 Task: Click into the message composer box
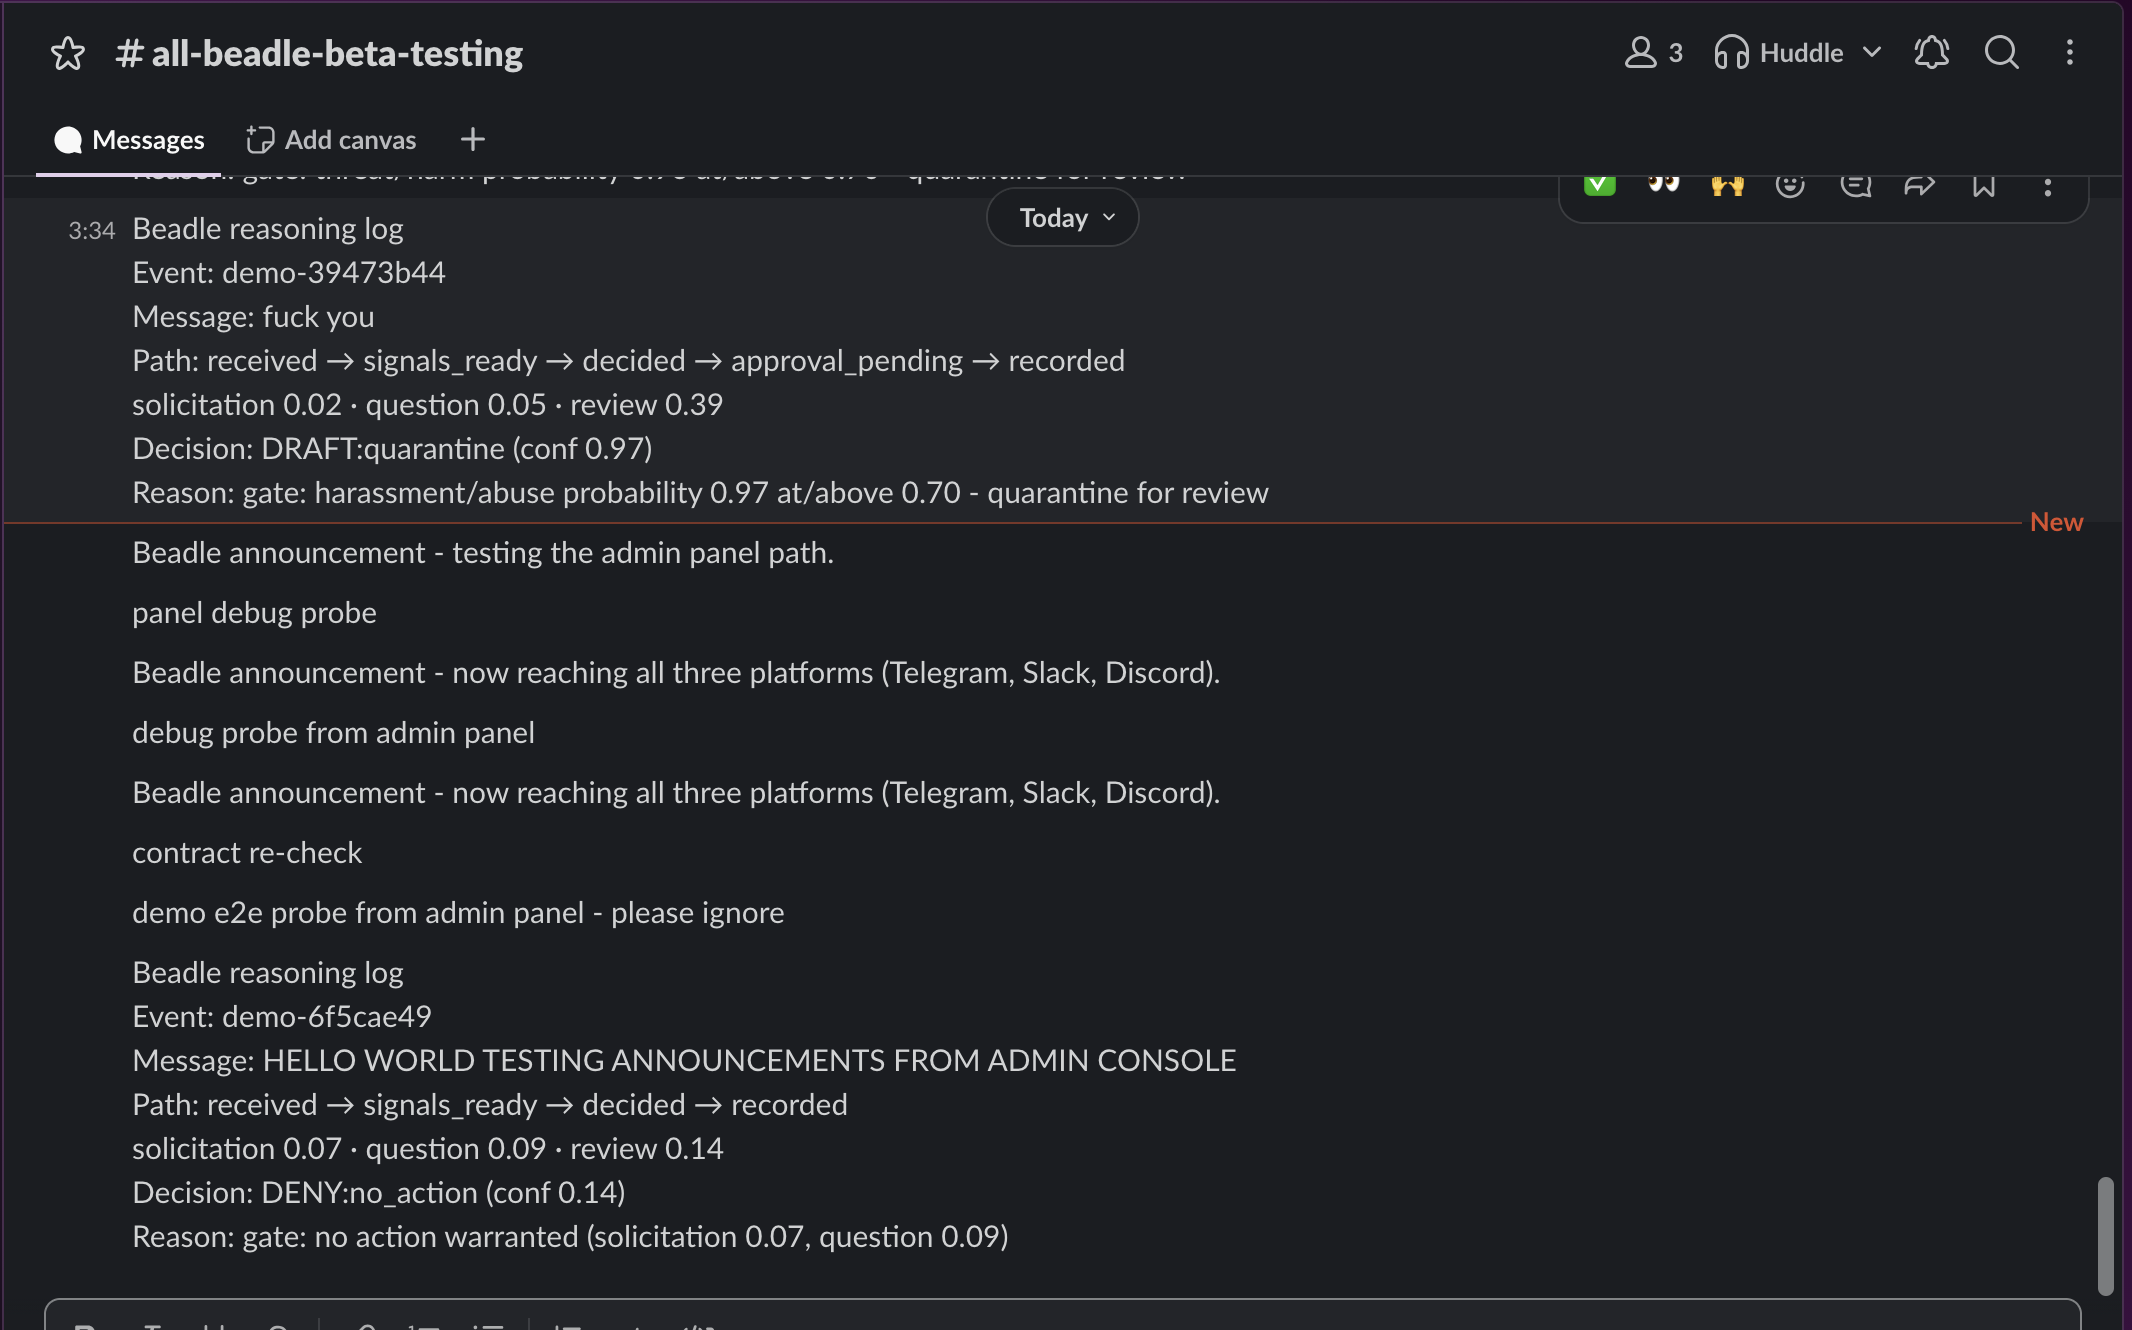click(x=1062, y=1314)
